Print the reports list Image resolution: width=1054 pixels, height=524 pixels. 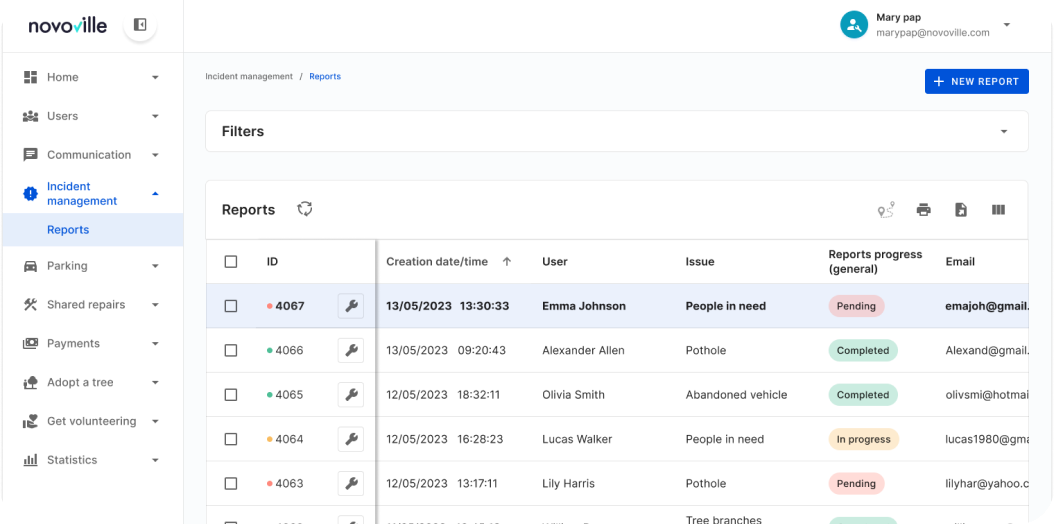(x=923, y=210)
